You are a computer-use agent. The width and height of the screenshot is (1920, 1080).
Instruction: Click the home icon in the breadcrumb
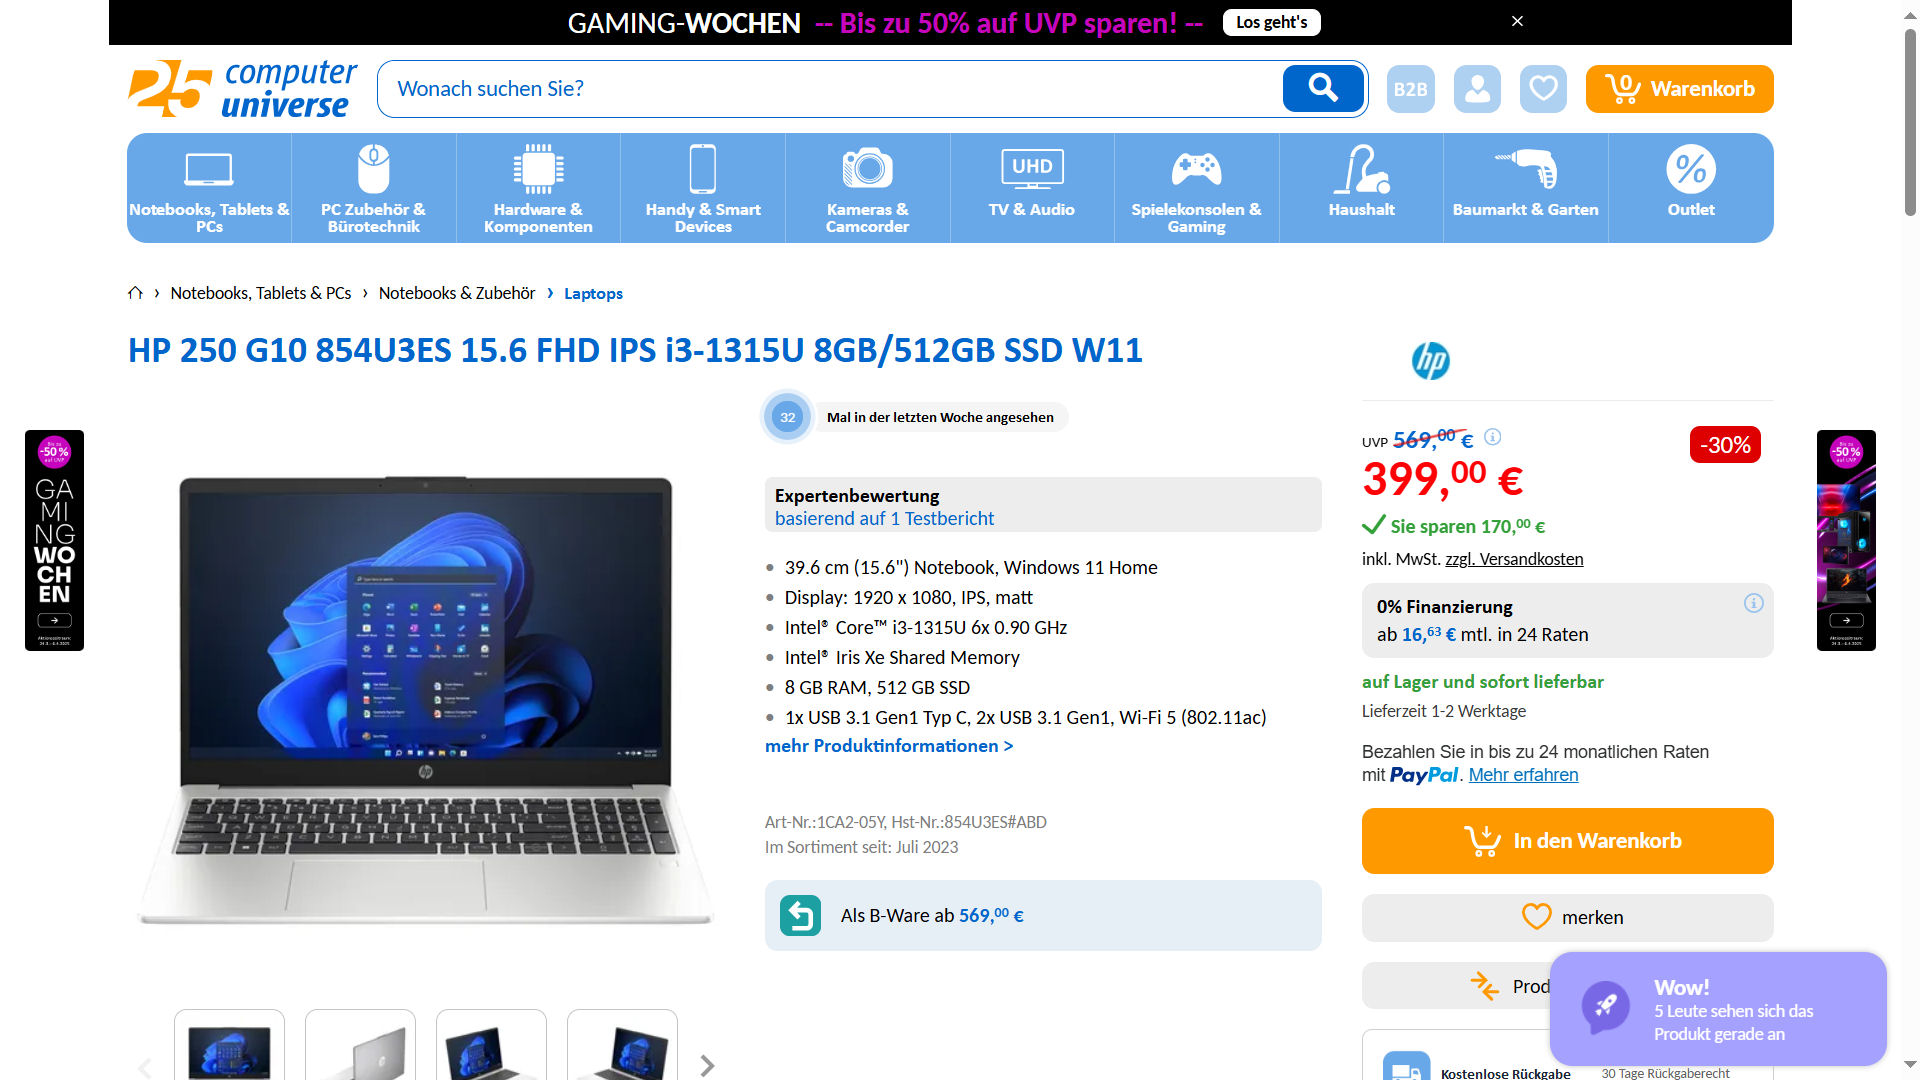point(135,293)
